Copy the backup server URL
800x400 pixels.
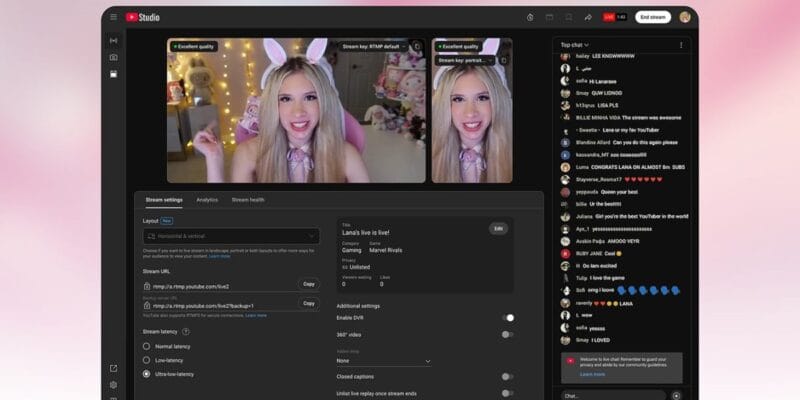[309, 303]
